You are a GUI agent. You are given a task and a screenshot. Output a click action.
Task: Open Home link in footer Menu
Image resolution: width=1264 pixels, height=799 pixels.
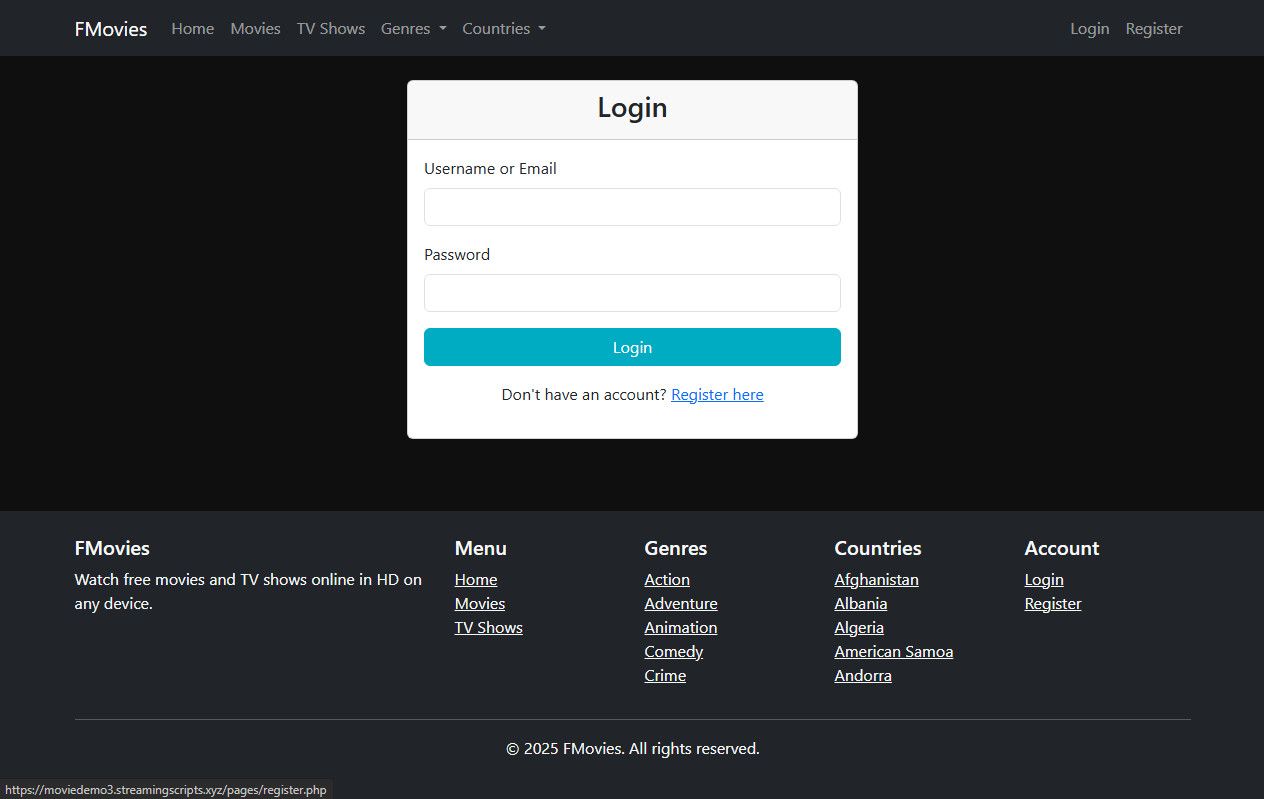point(475,580)
